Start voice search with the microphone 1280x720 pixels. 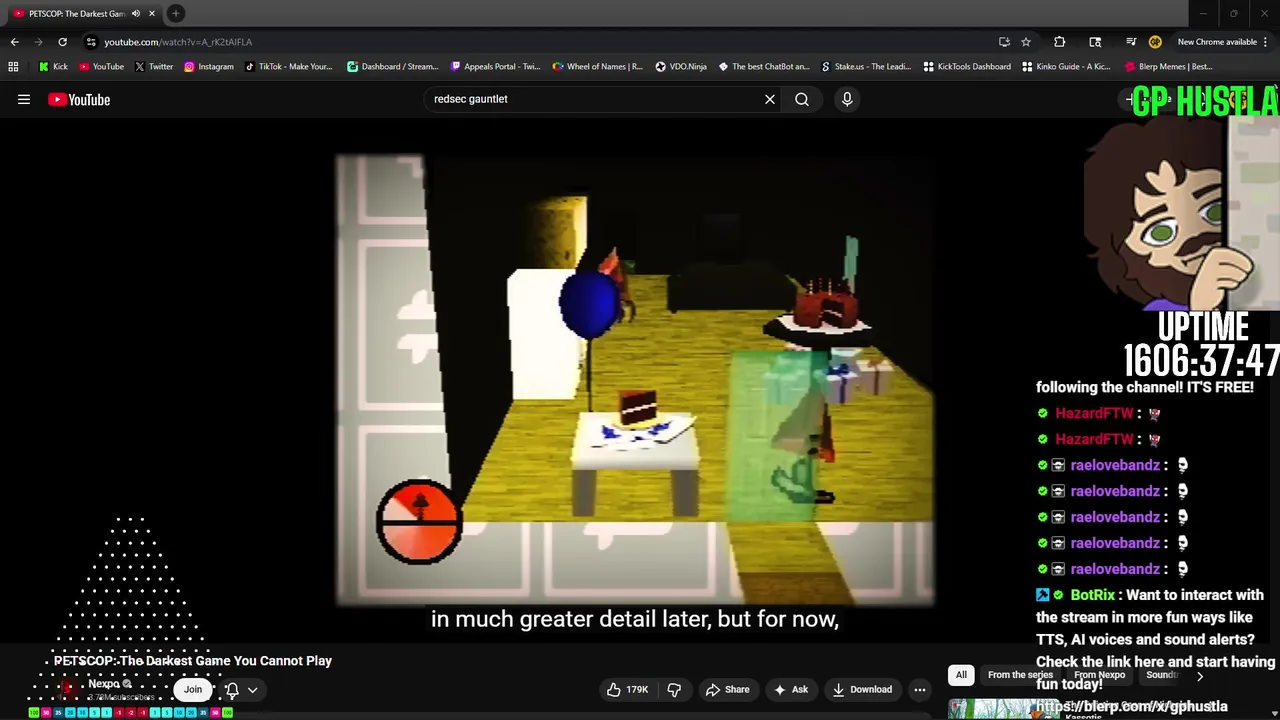(847, 99)
